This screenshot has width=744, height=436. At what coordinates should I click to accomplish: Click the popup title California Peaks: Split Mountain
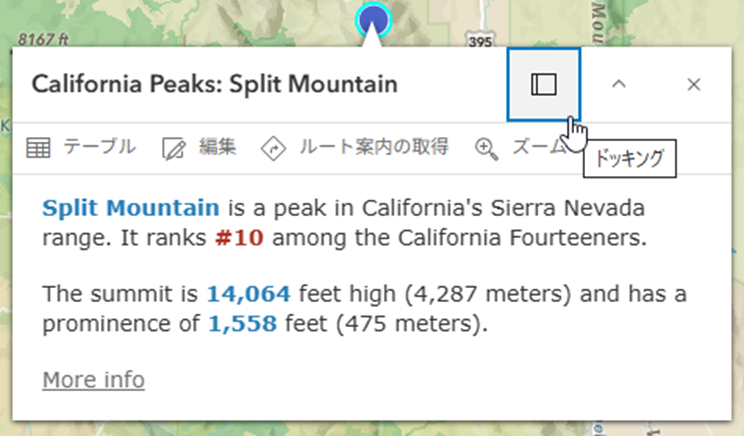click(x=215, y=85)
